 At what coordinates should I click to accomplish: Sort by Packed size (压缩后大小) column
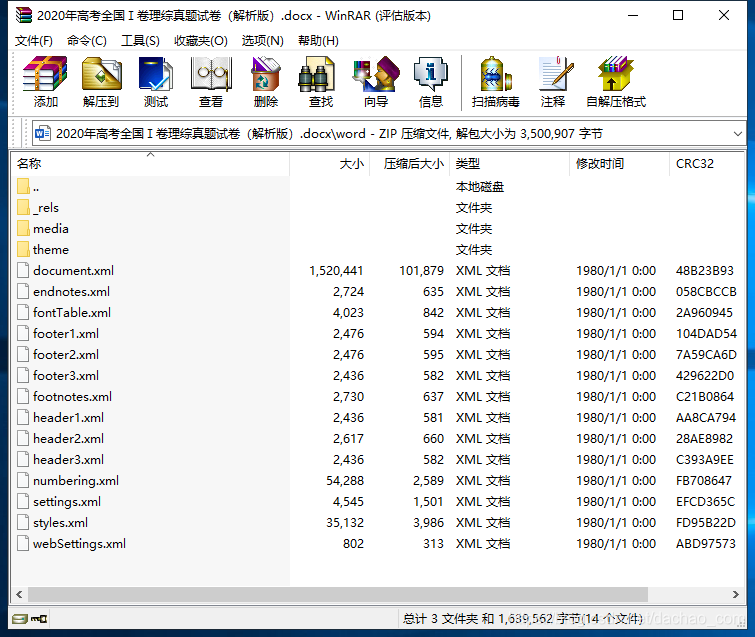point(410,164)
